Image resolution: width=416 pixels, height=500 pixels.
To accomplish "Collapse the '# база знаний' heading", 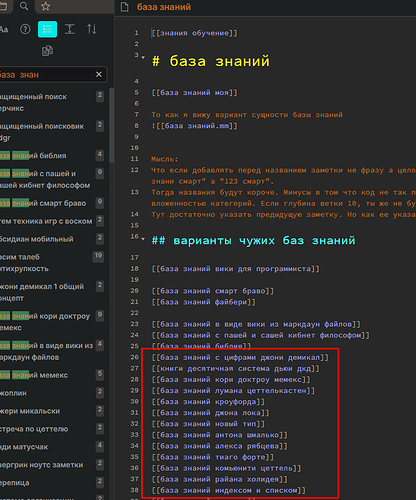I will (x=143, y=57).
